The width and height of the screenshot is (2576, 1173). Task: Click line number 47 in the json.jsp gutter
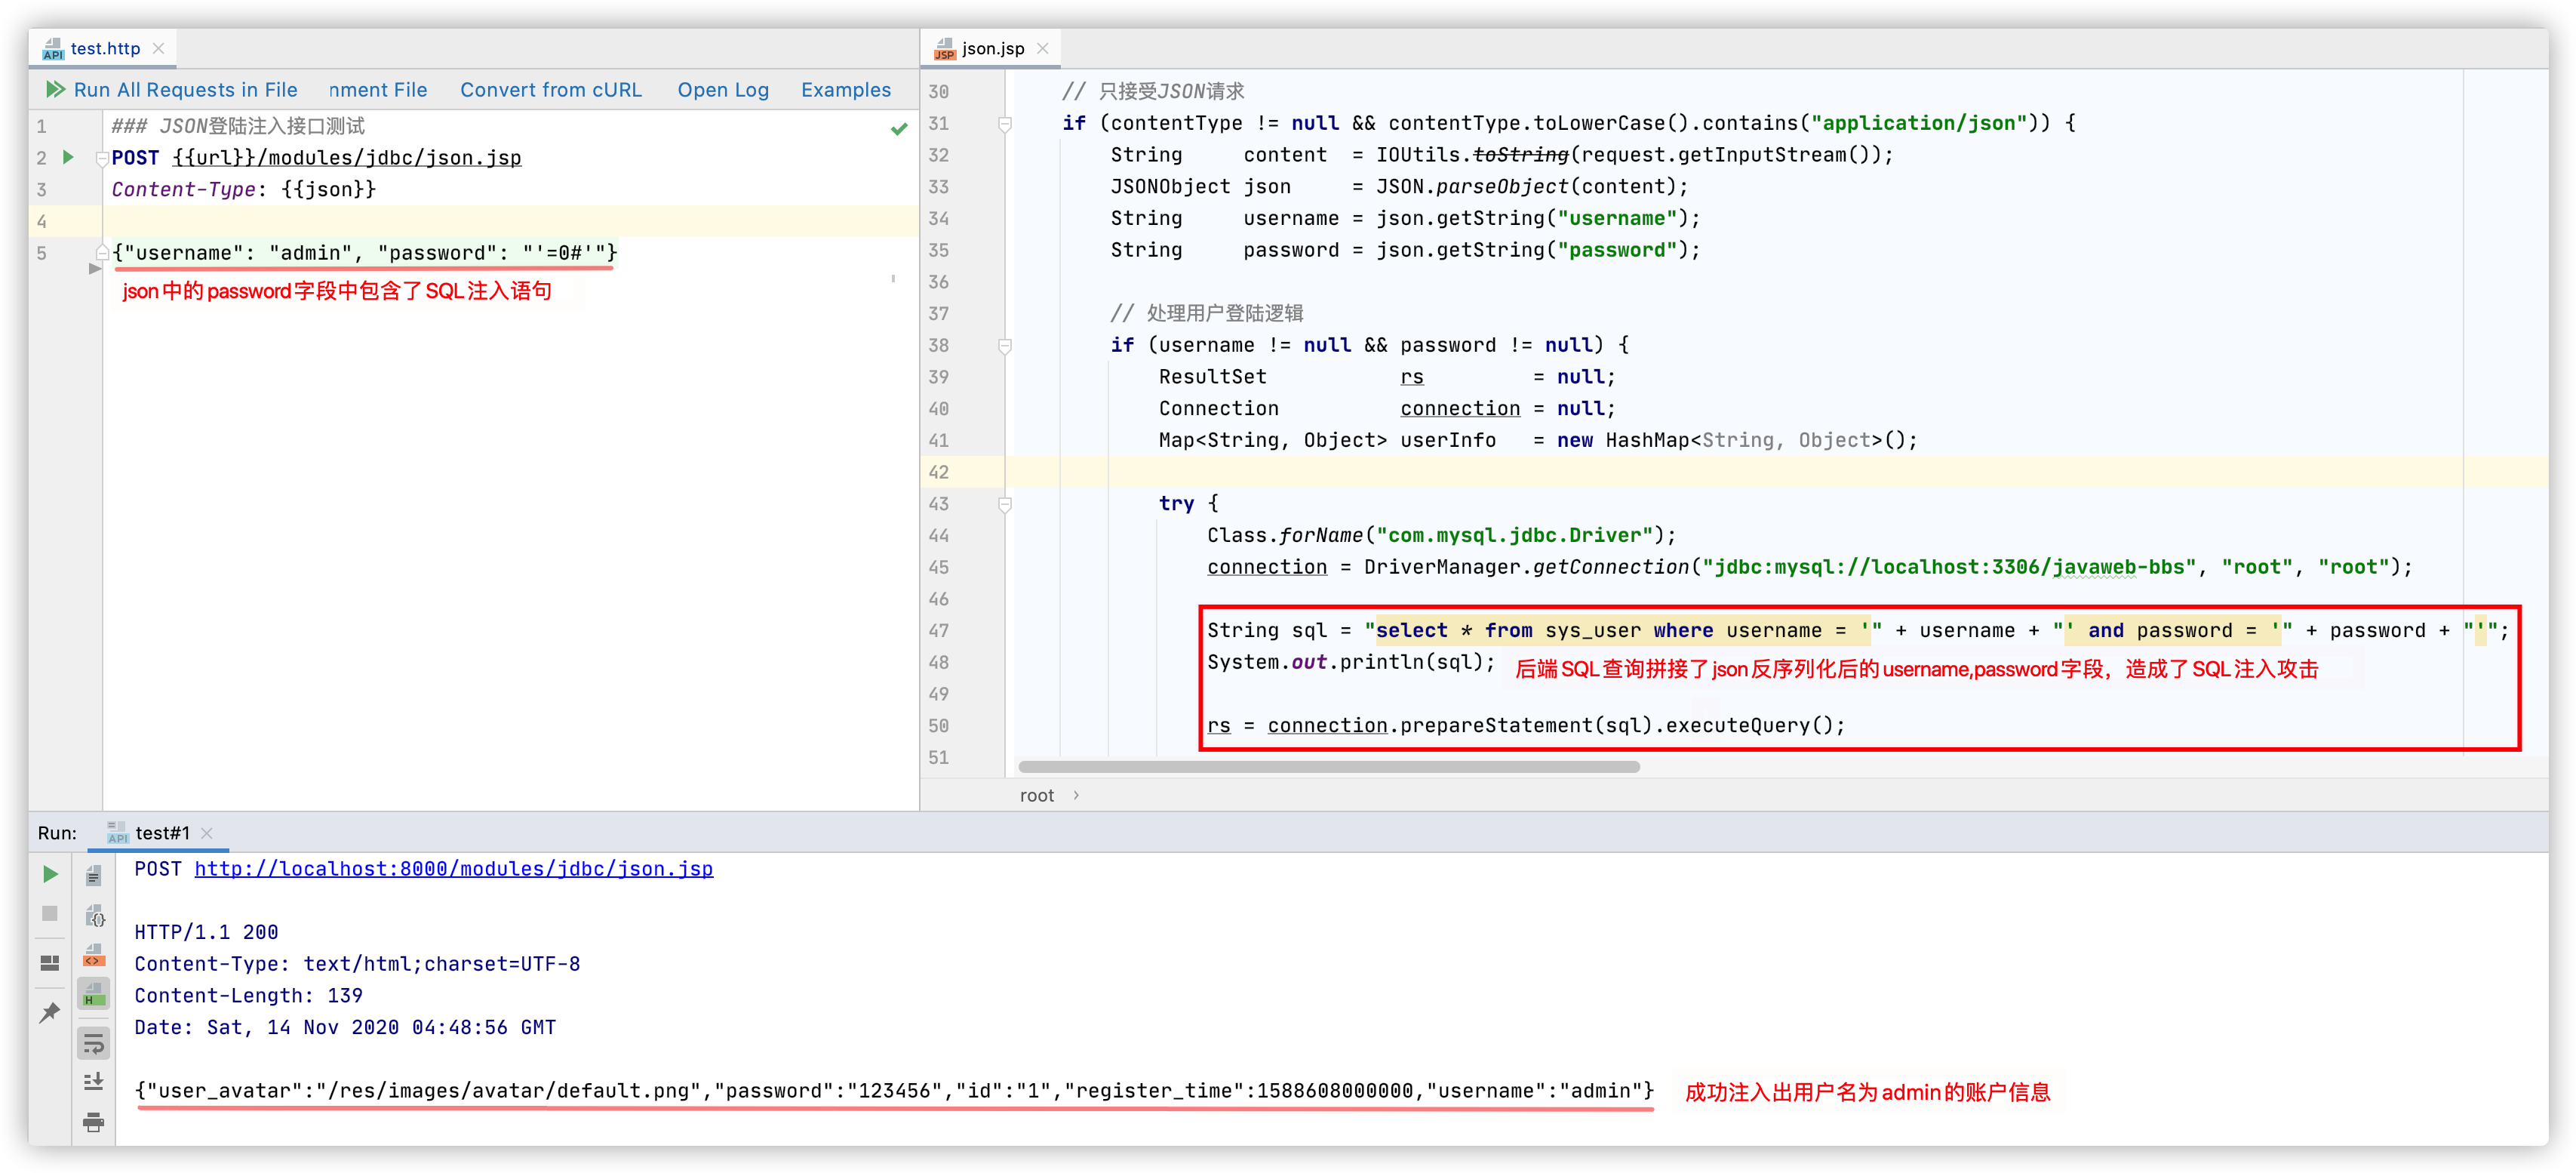click(938, 631)
